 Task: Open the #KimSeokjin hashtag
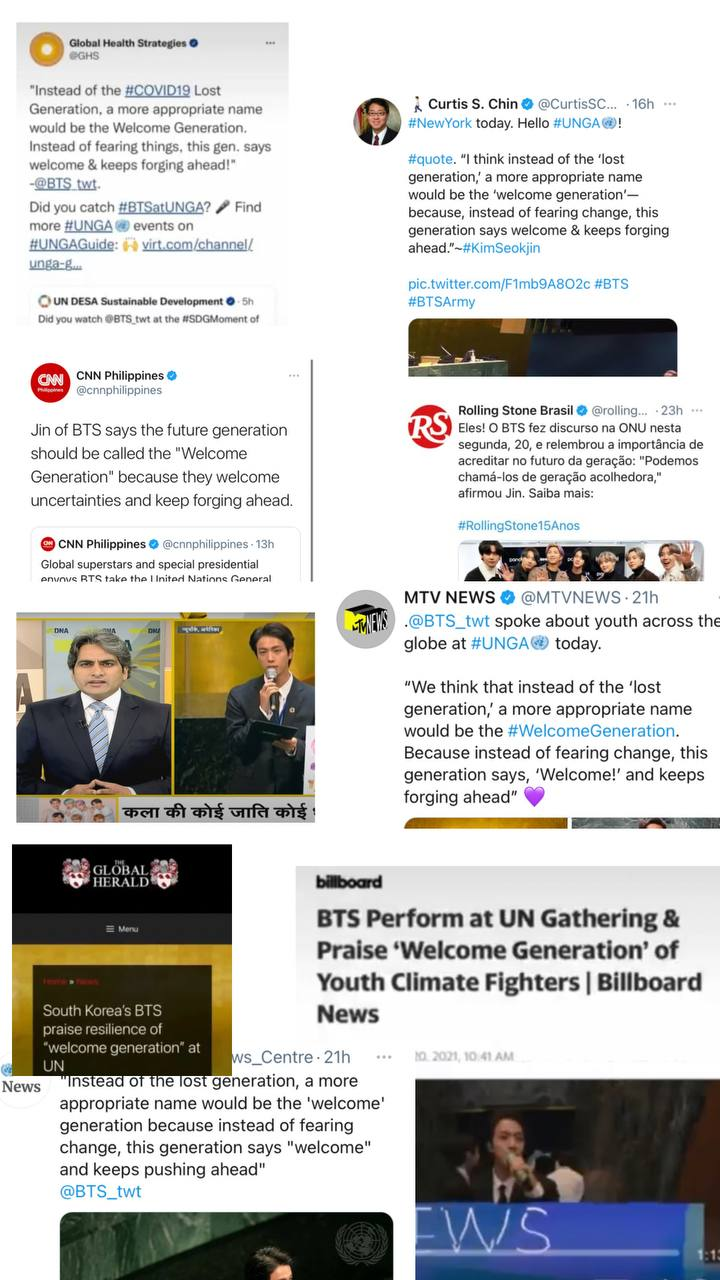click(x=505, y=248)
